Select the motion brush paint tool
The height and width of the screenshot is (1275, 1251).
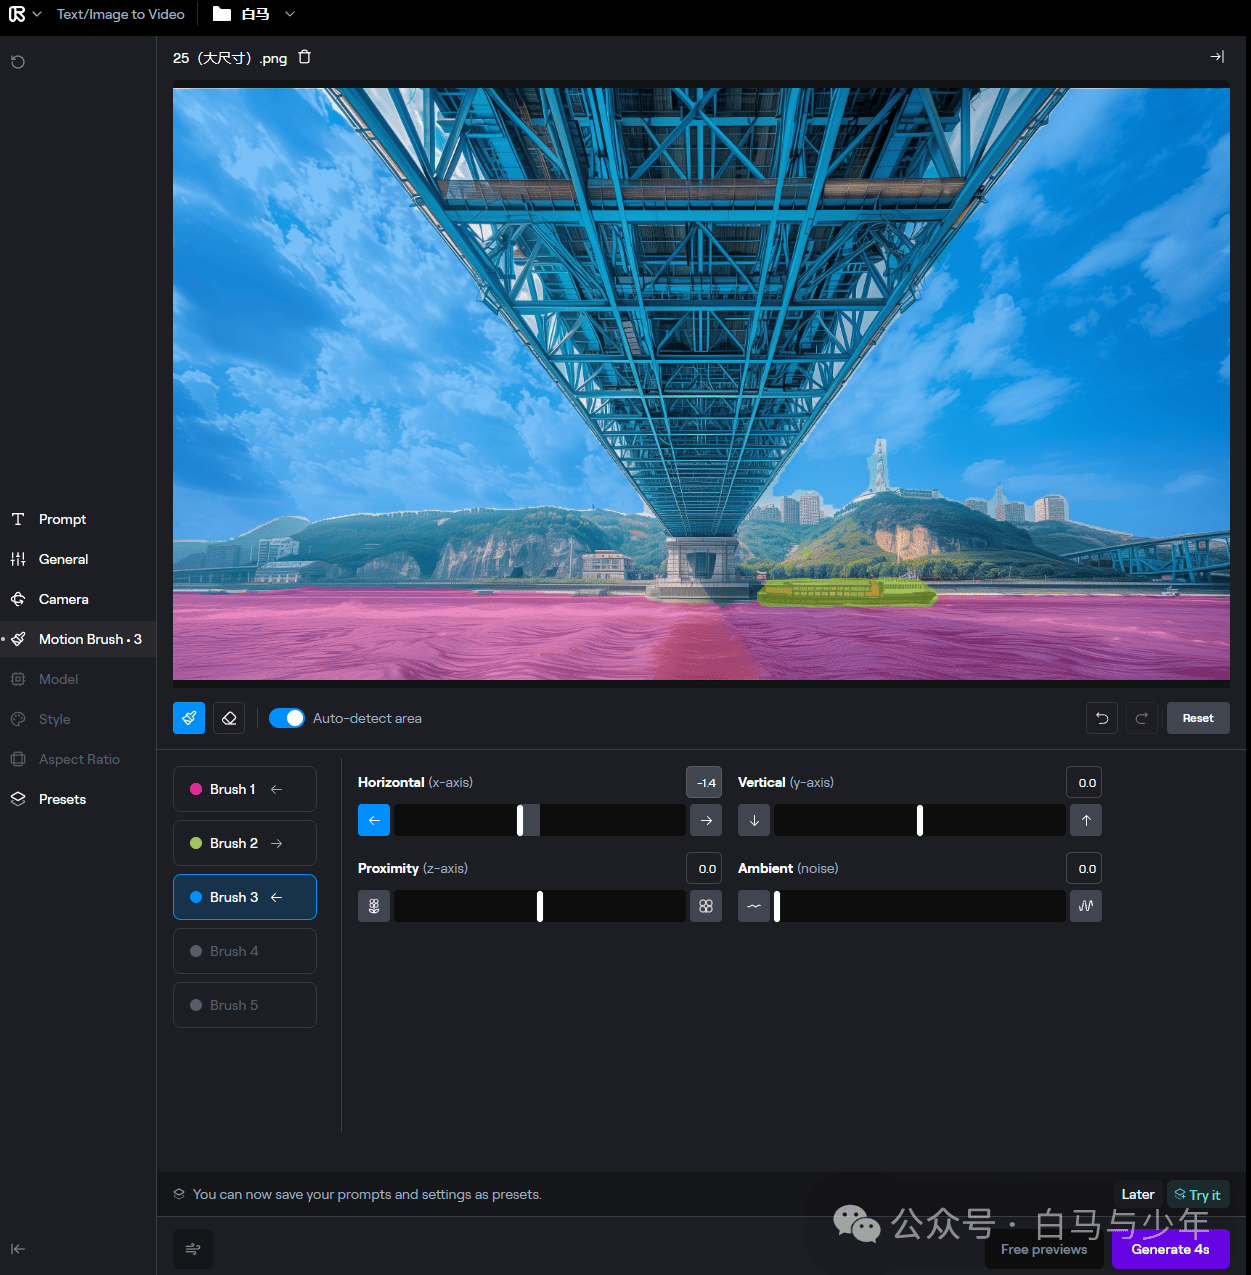click(x=189, y=718)
